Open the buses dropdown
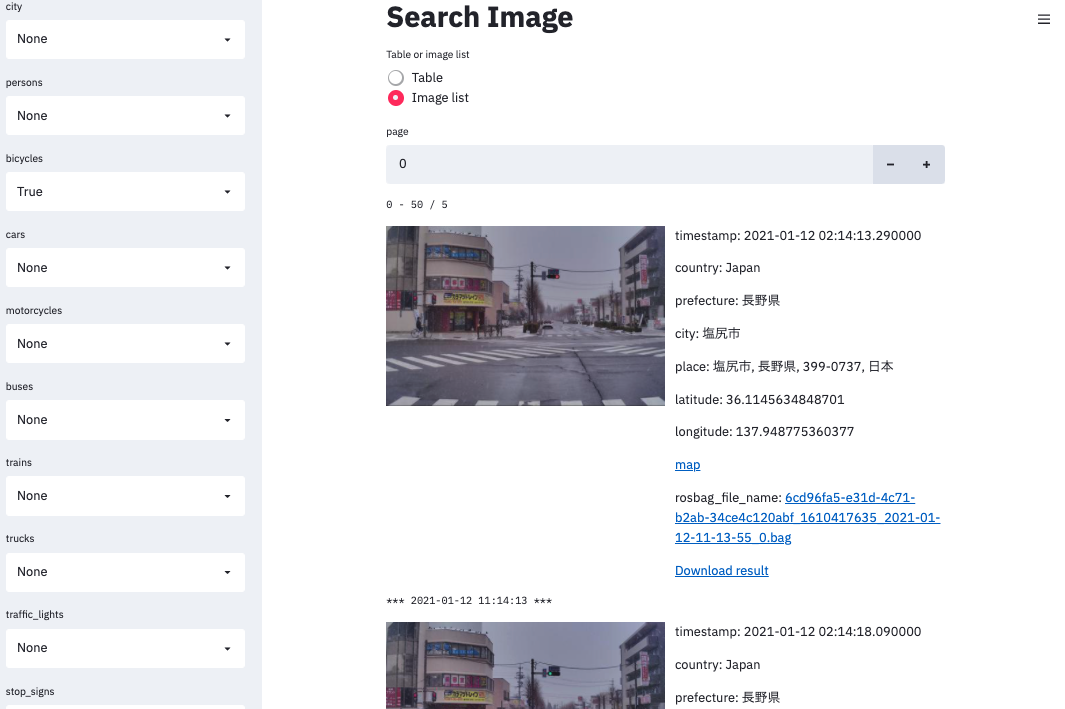Screen dimensions: 1065x709 [x=125, y=420]
